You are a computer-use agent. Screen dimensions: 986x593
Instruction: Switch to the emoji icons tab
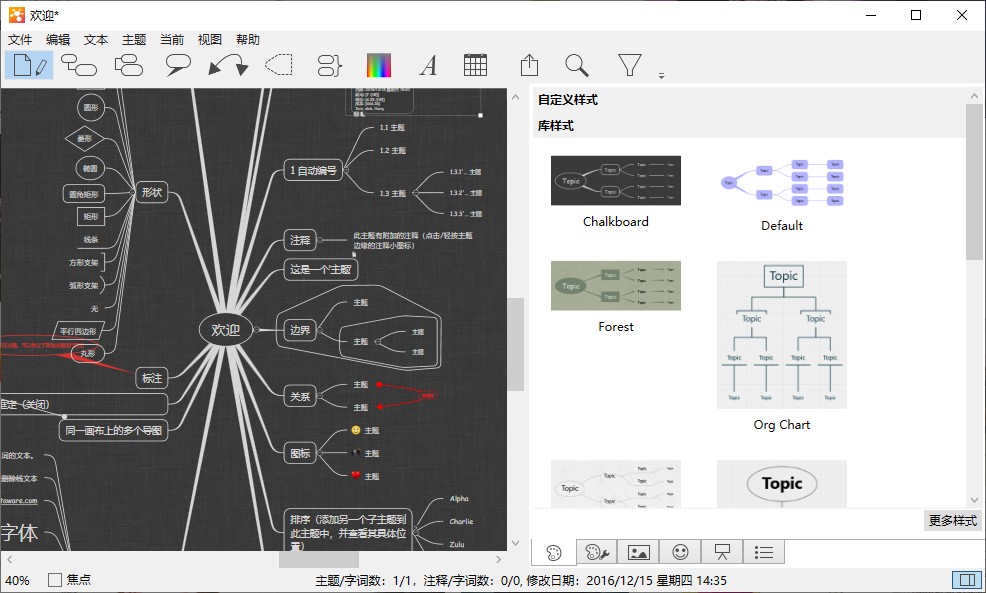(x=680, y=552)
